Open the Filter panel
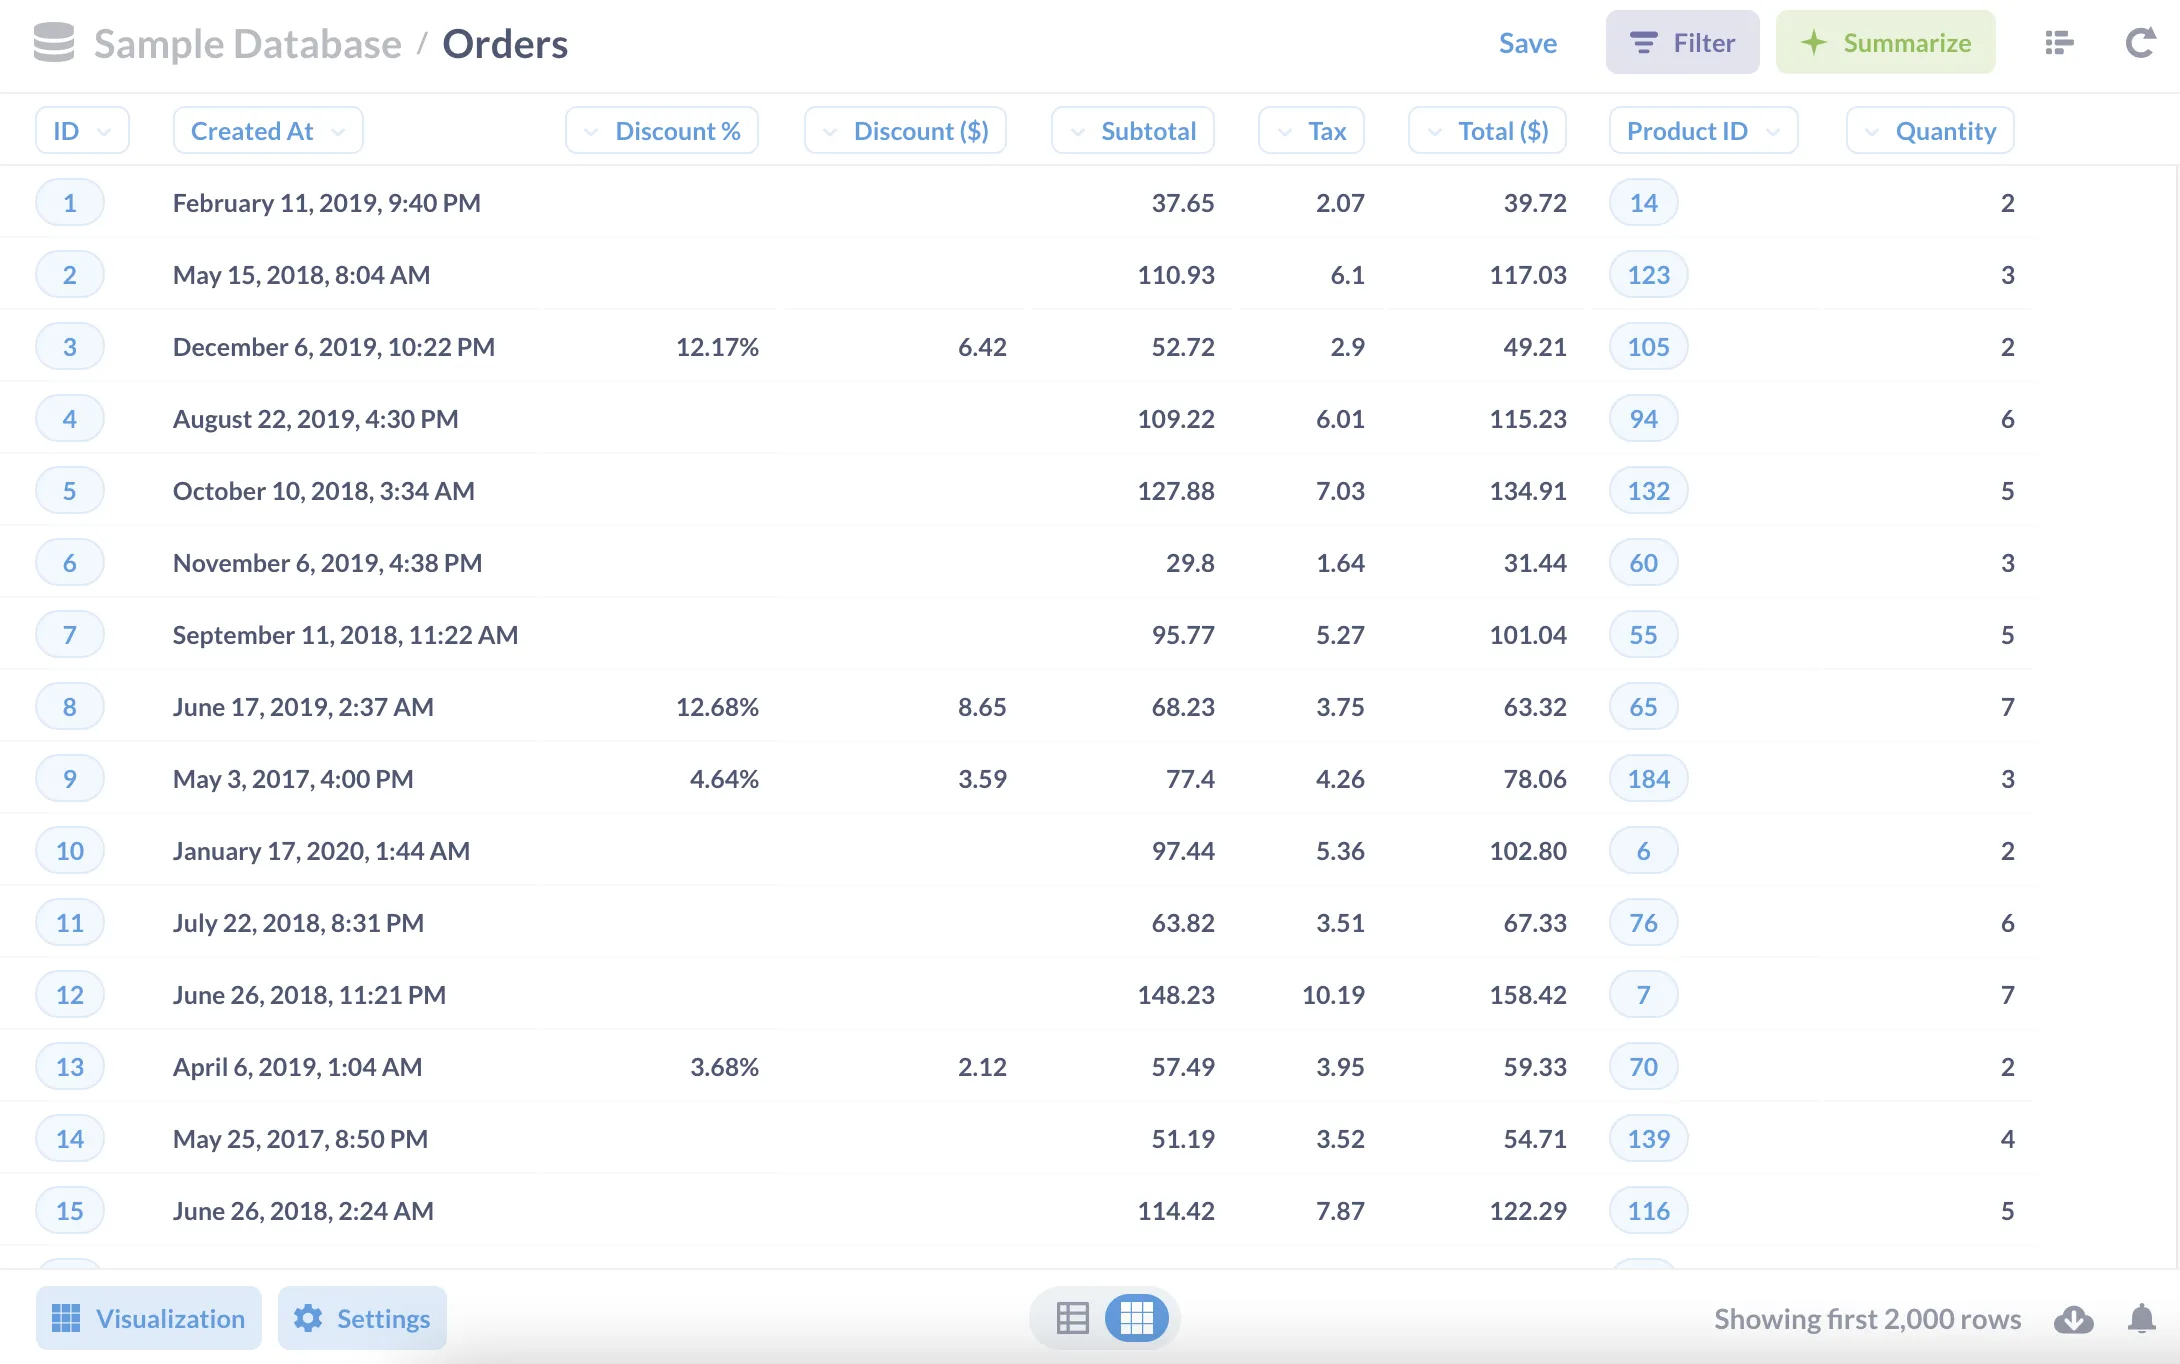 tap(1683, 42)
